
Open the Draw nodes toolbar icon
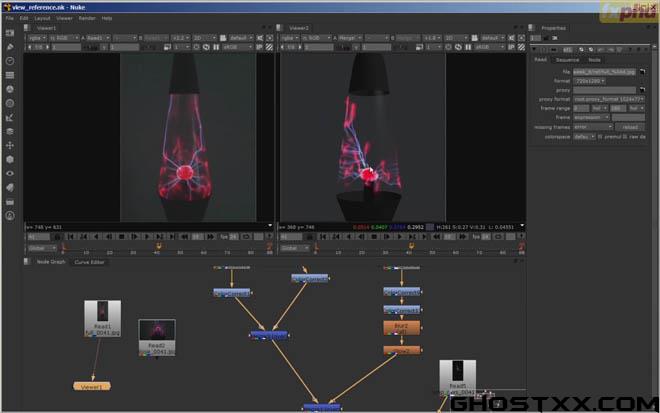[10, 47]
